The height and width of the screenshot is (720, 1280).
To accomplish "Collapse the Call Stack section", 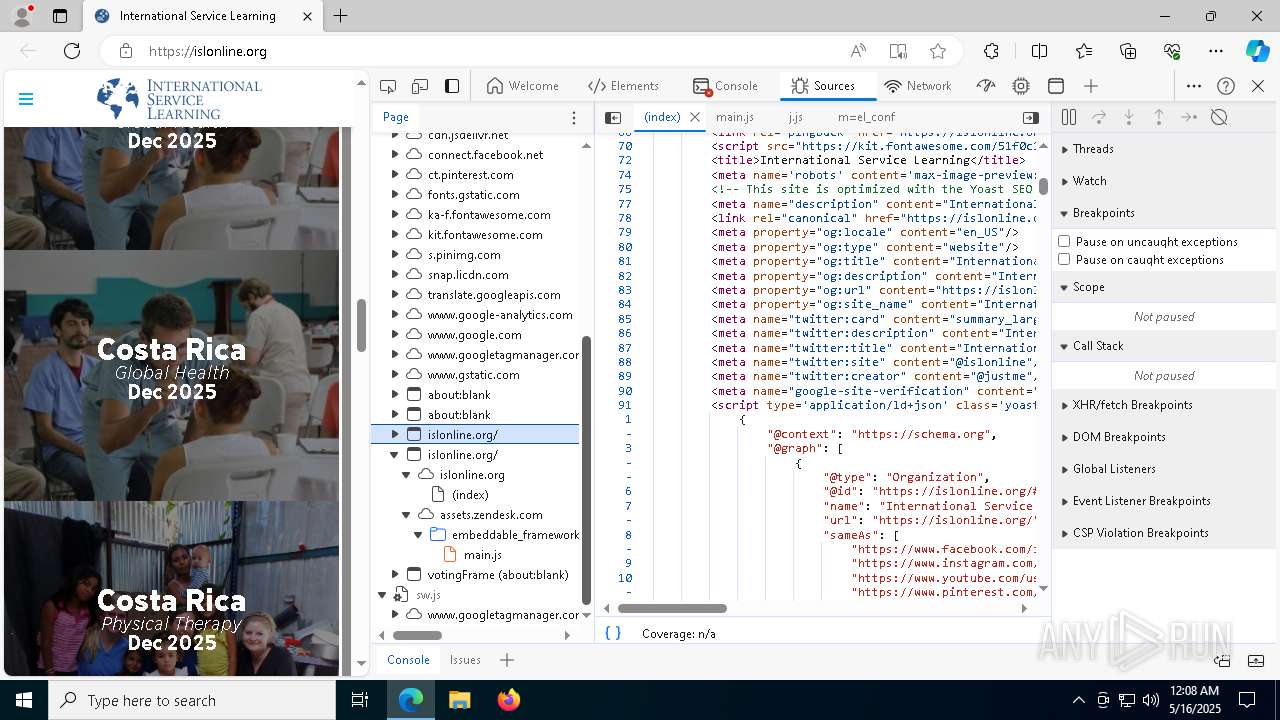I will tap(1165, 346).
